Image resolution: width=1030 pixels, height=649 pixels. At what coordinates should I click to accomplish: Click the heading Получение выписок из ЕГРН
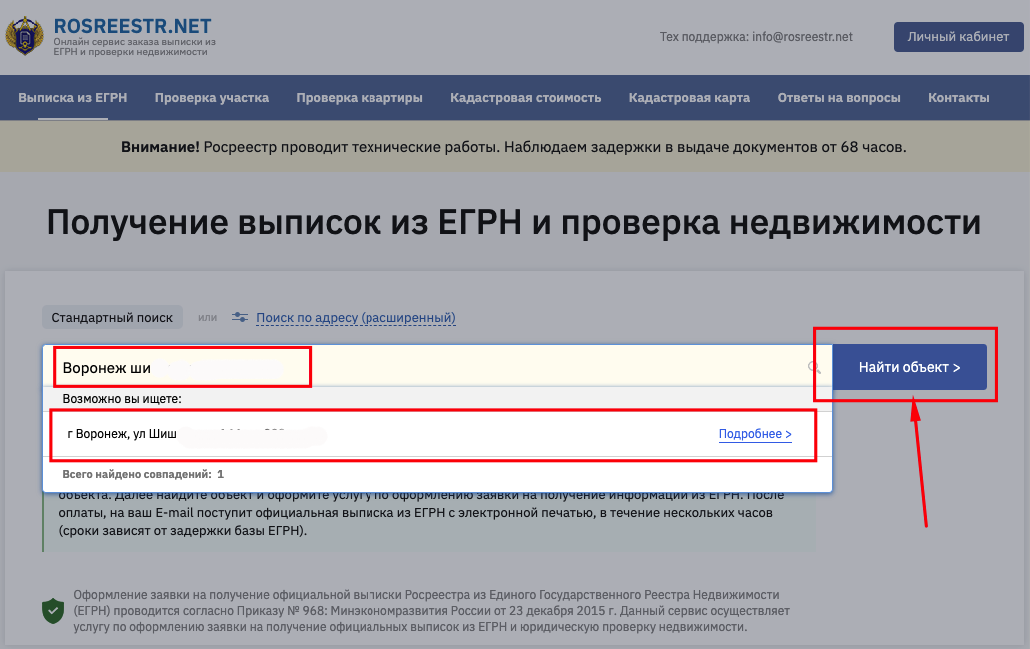click(514, 222)
